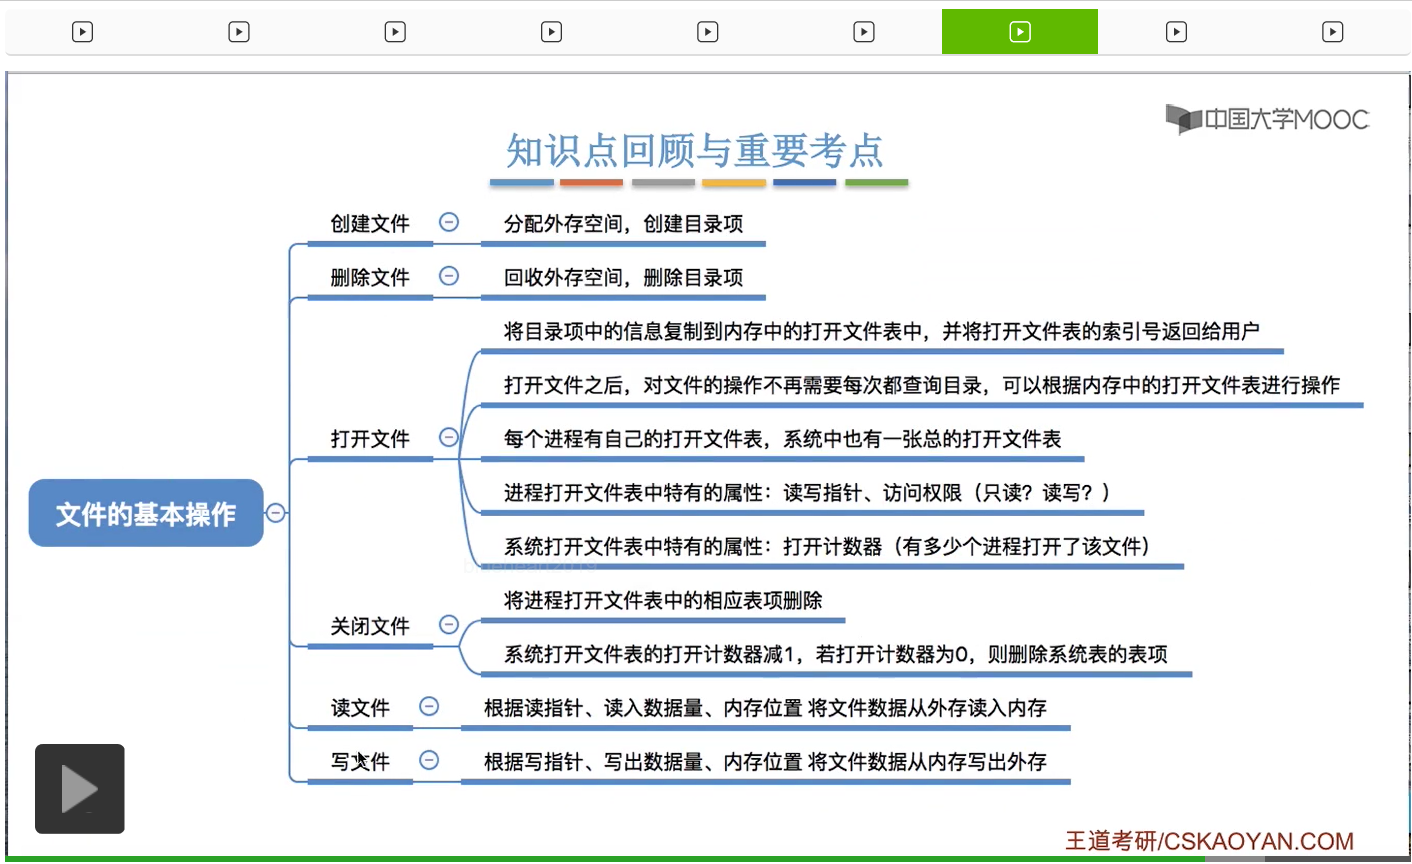Collapse the 打开文件 branch circle
1412x864 pixels.
(x=449, y=437)
